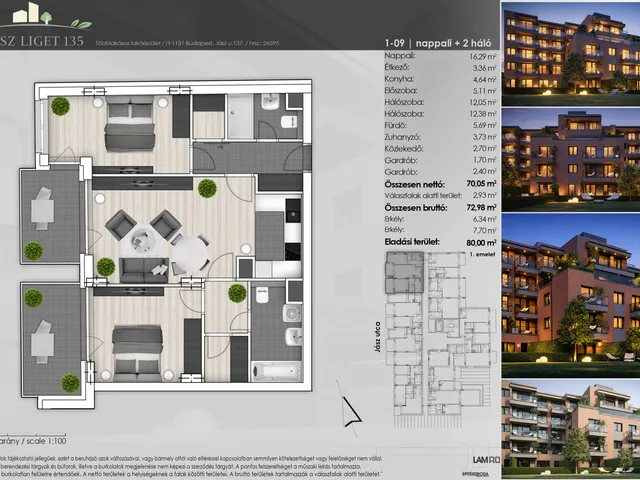Click the upper balcony table with chairs
This screenshot has height=480, width=640.
[x=40, y=209]
